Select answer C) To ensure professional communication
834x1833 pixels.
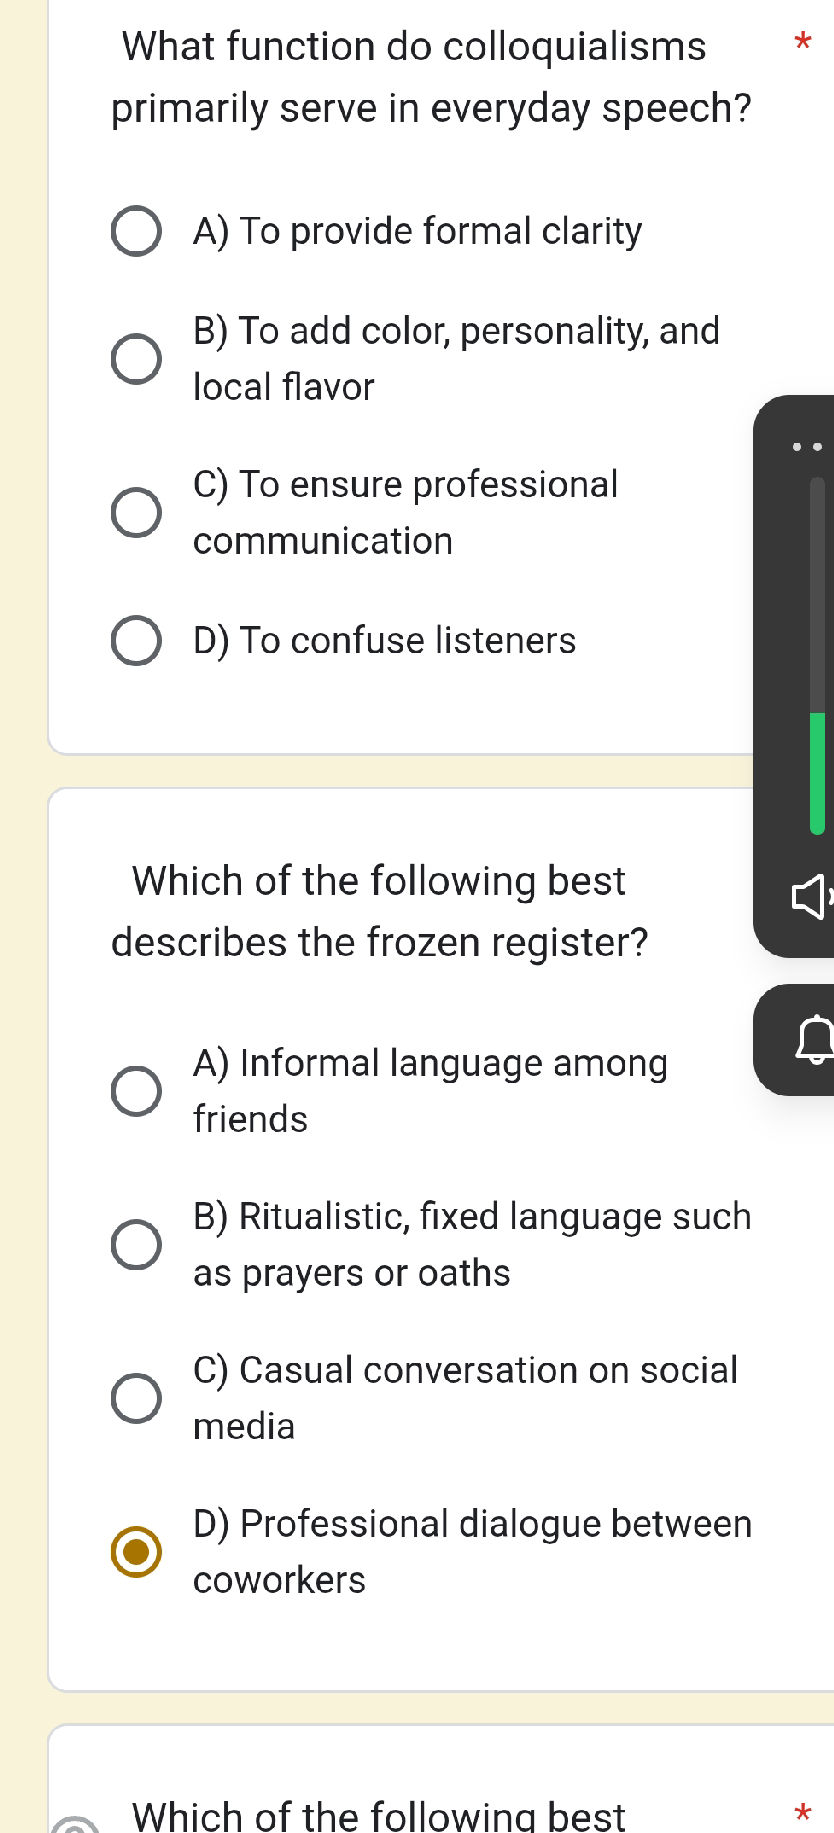[137, 512]
